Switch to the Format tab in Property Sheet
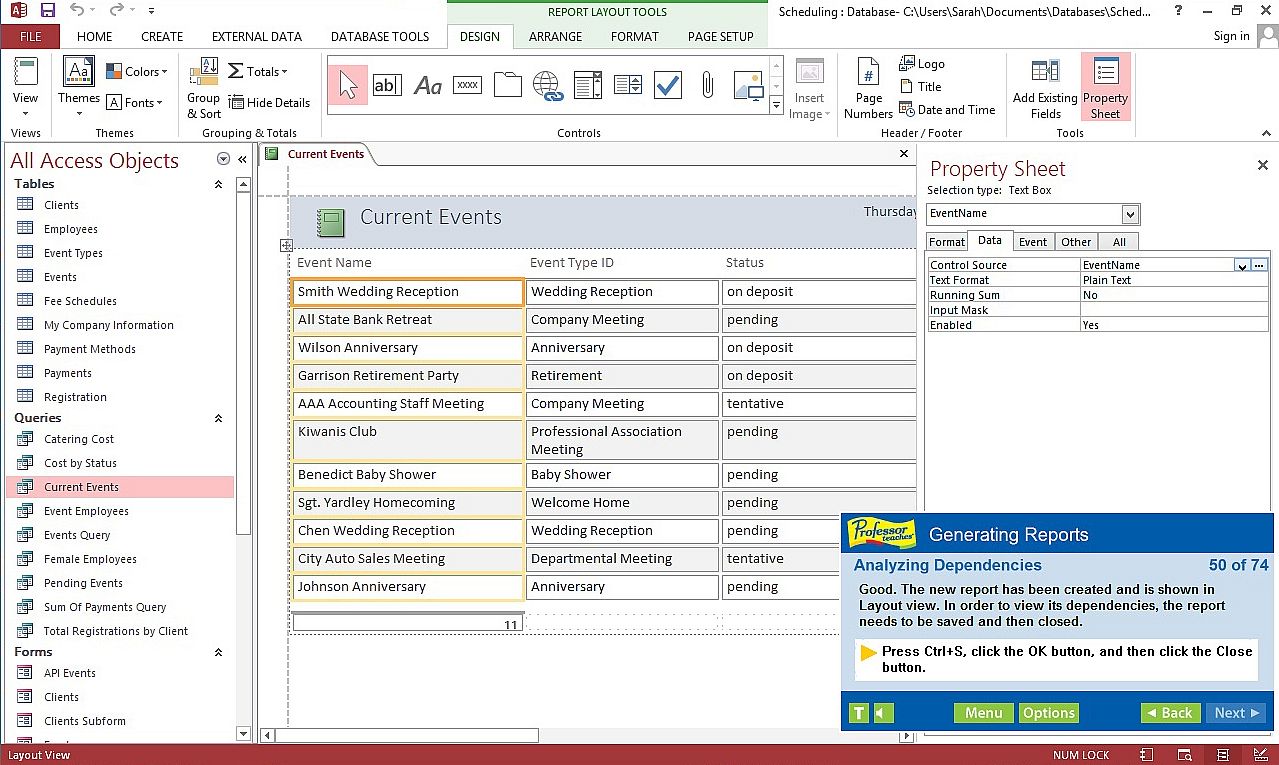 (x=946, y=242)
